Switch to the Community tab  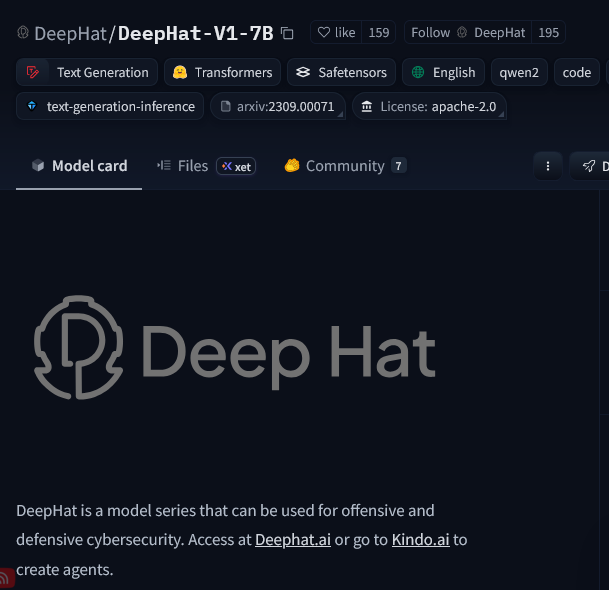click(345, 166)
